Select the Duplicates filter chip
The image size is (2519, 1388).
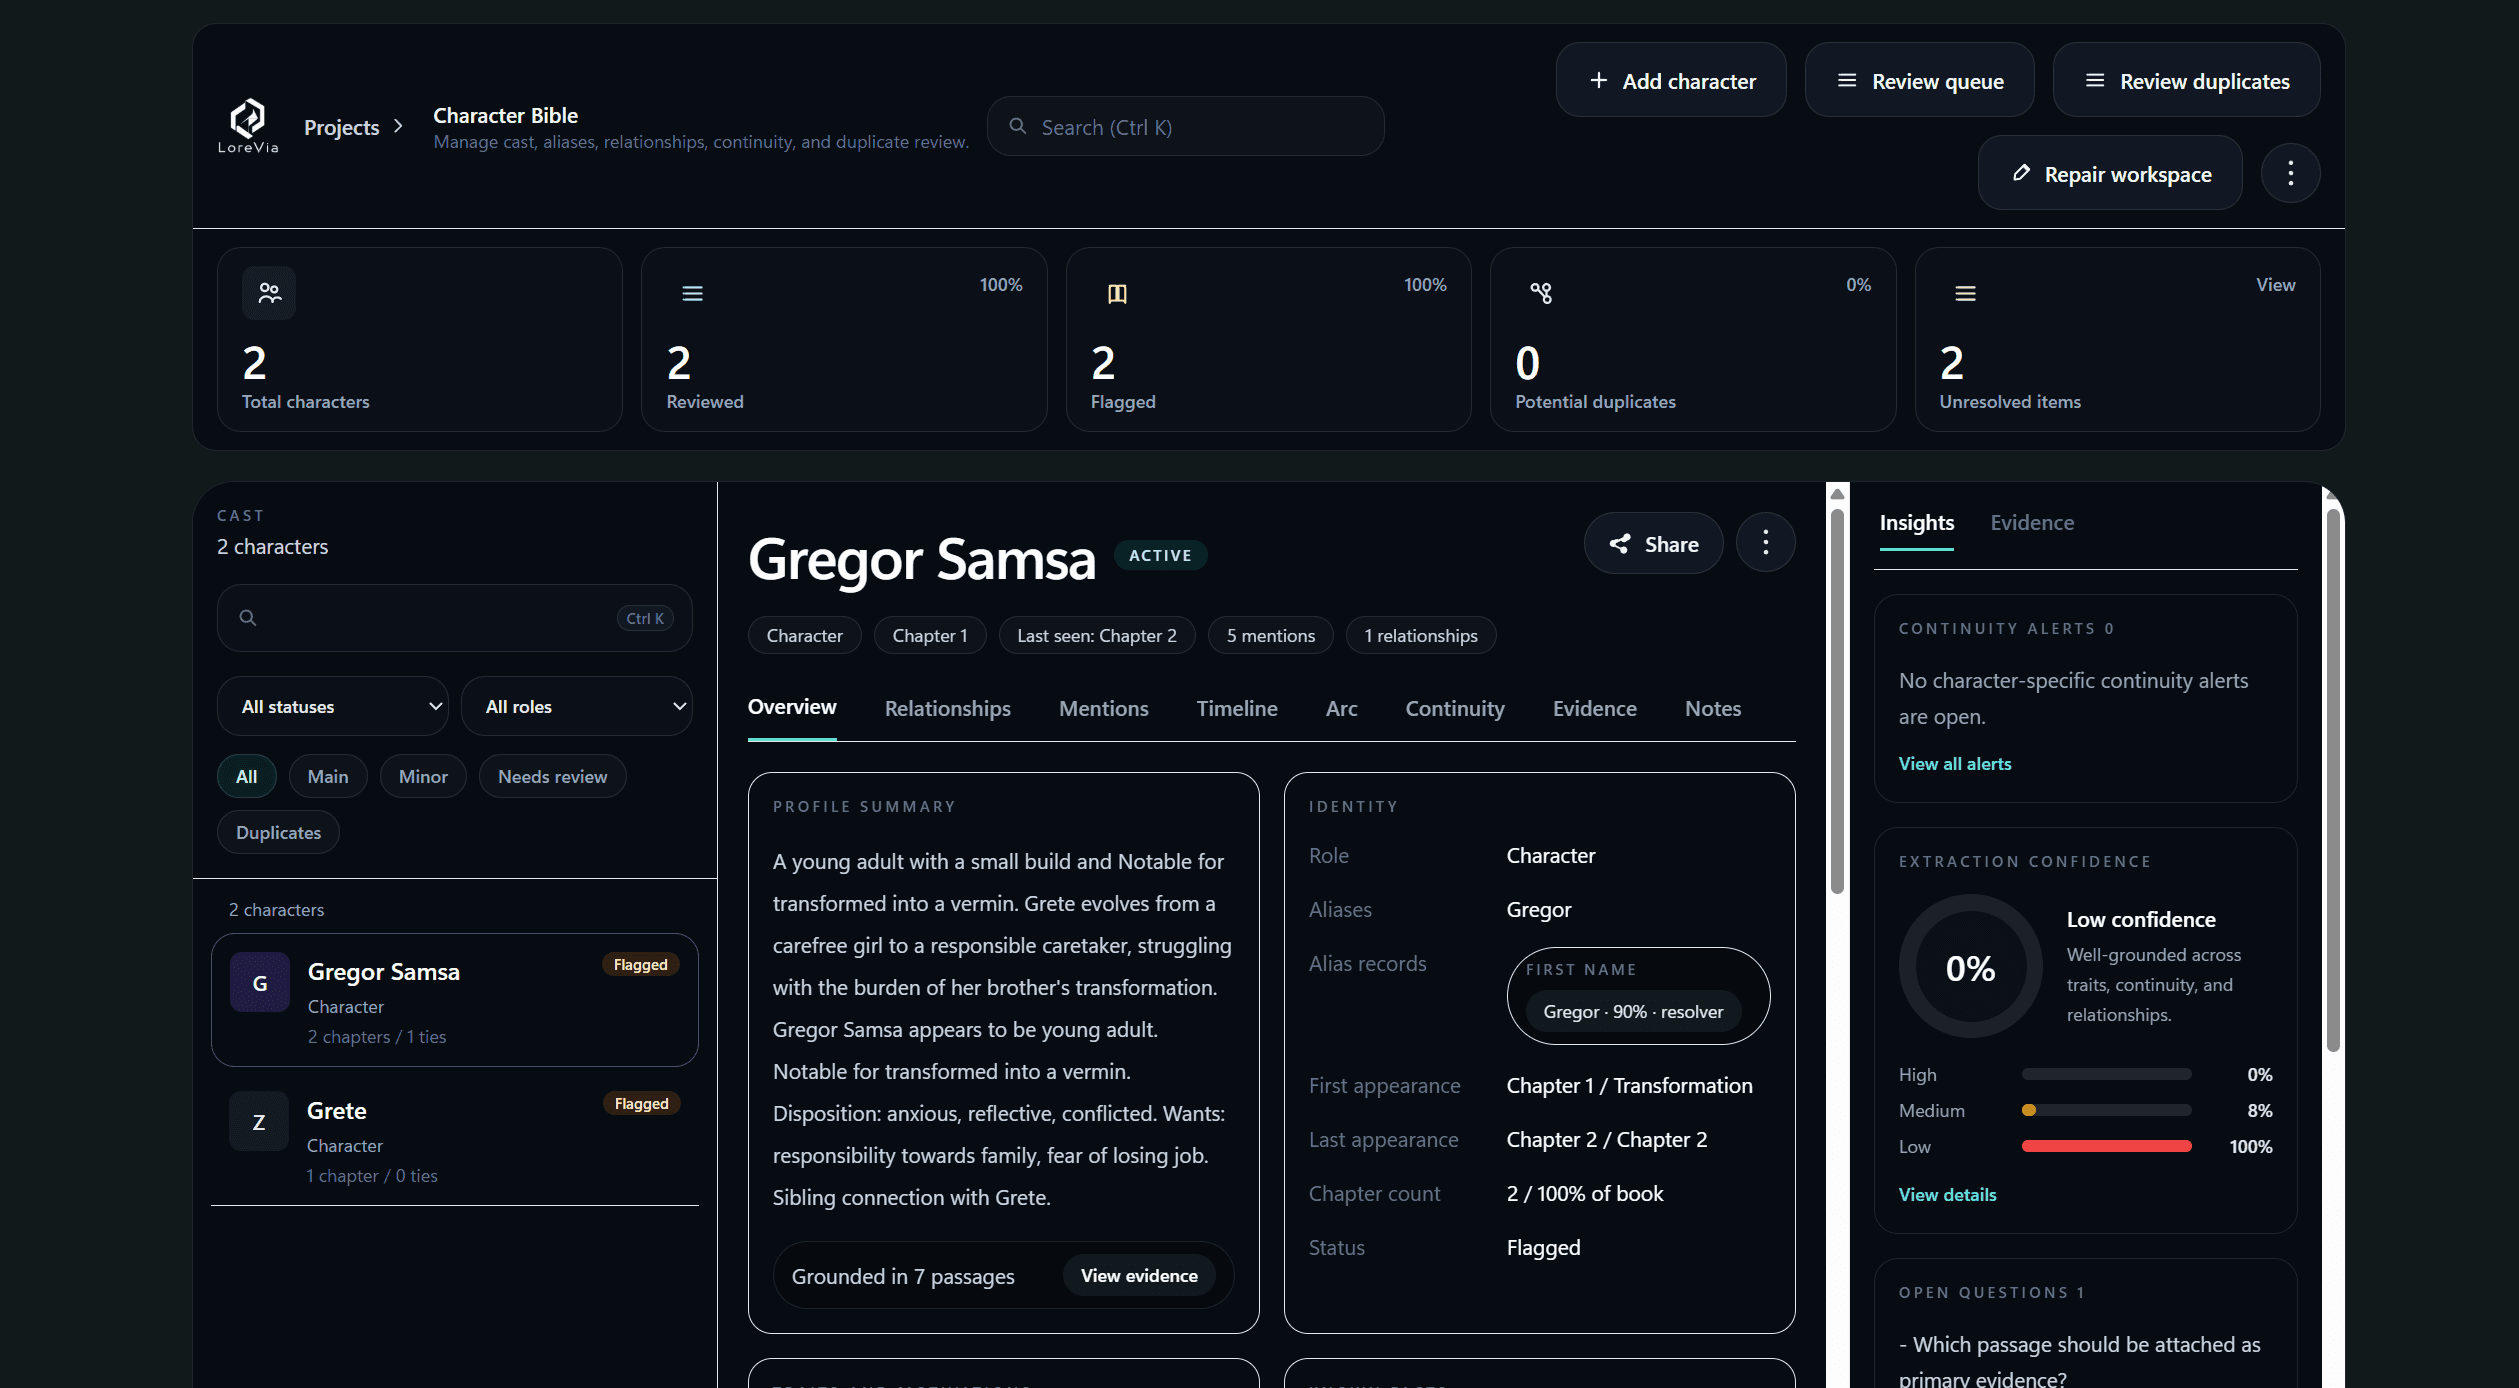(x=278, y=832)
